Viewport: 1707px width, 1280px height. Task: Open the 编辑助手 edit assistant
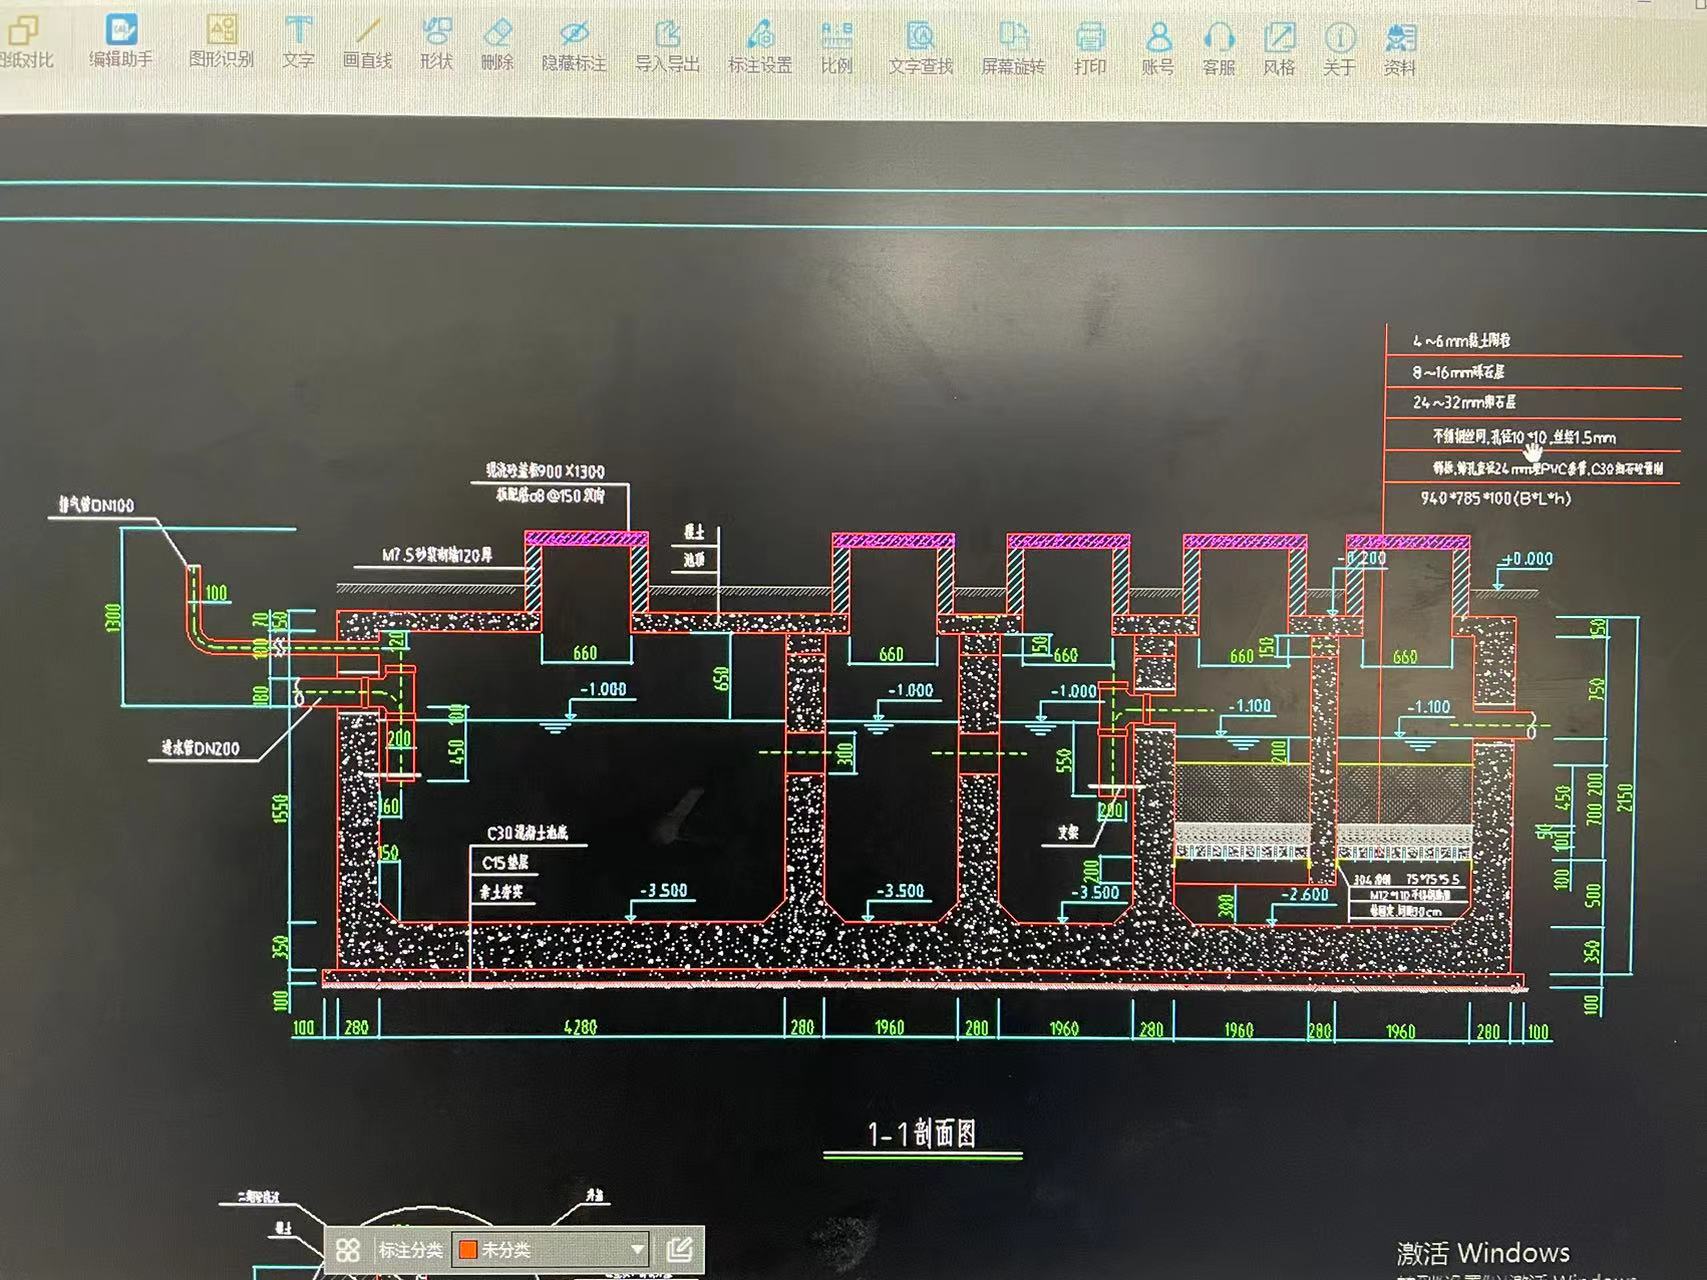coord(121,42)
